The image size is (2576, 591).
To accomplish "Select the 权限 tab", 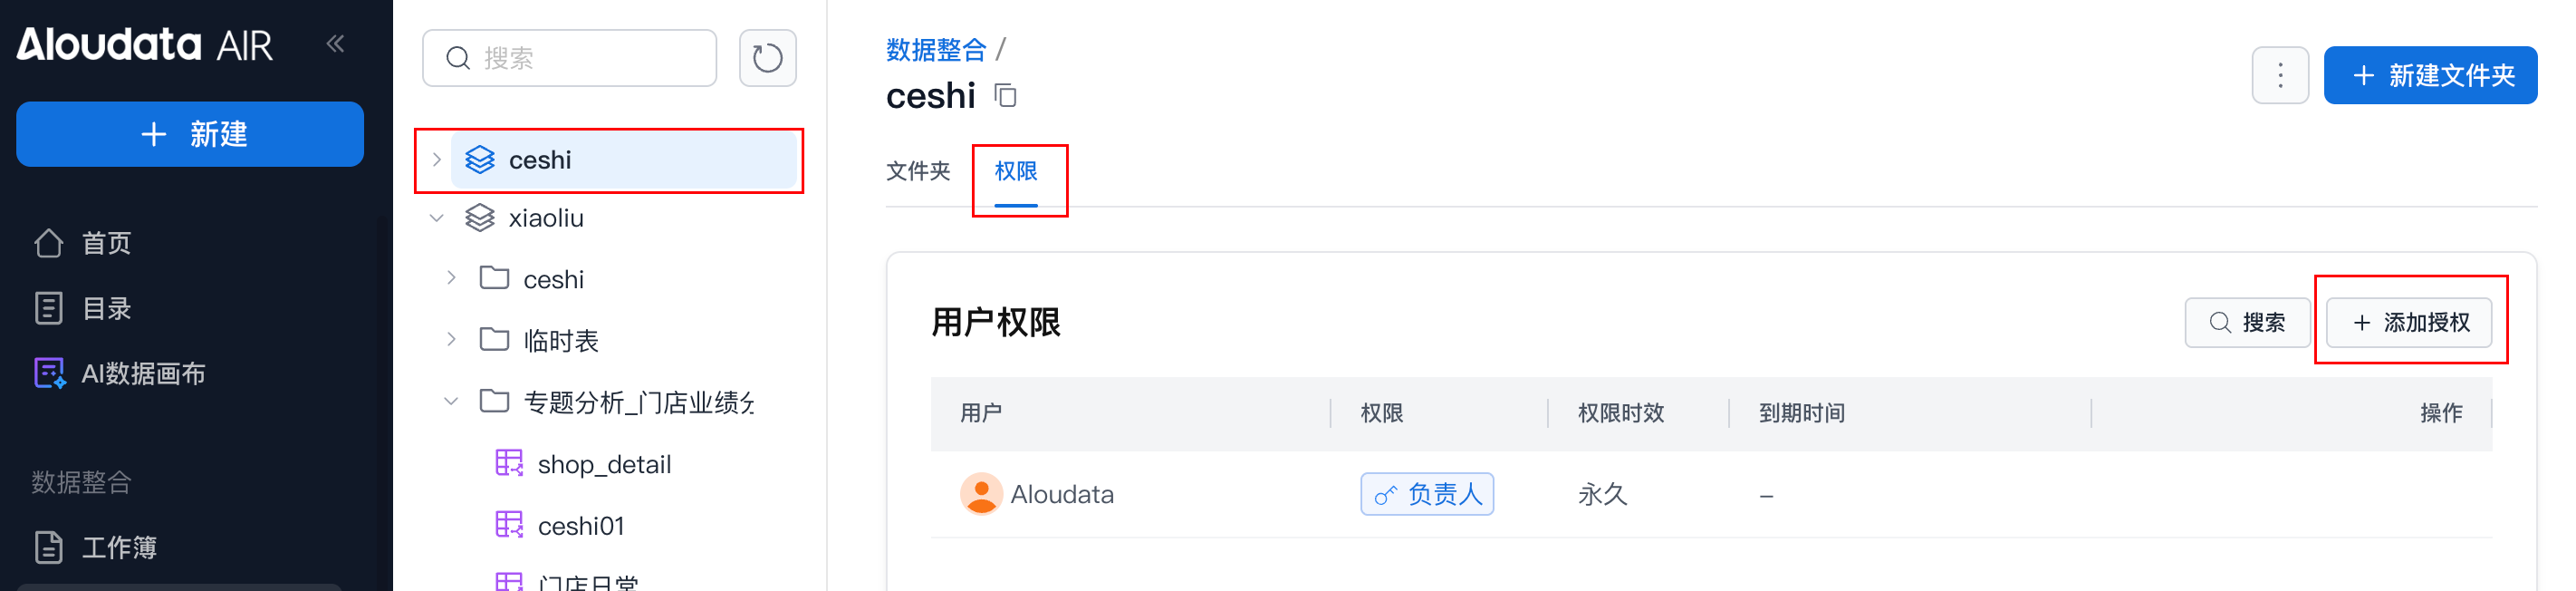I will 1015,171.
